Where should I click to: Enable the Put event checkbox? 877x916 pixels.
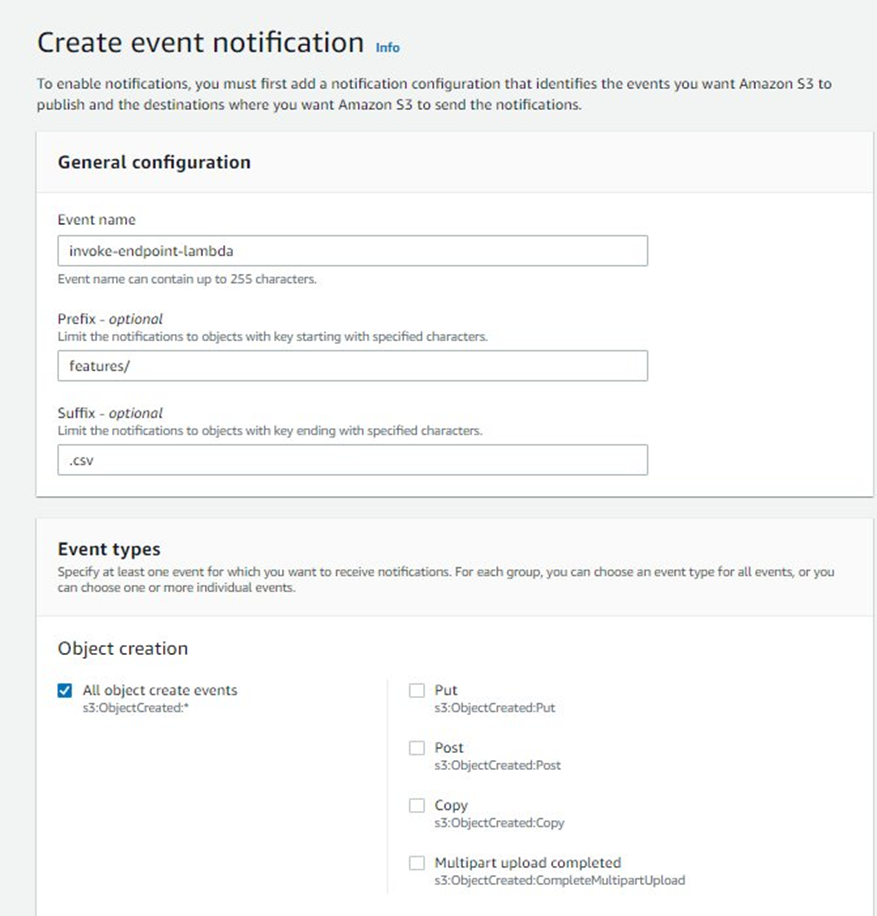coord(416,690)
